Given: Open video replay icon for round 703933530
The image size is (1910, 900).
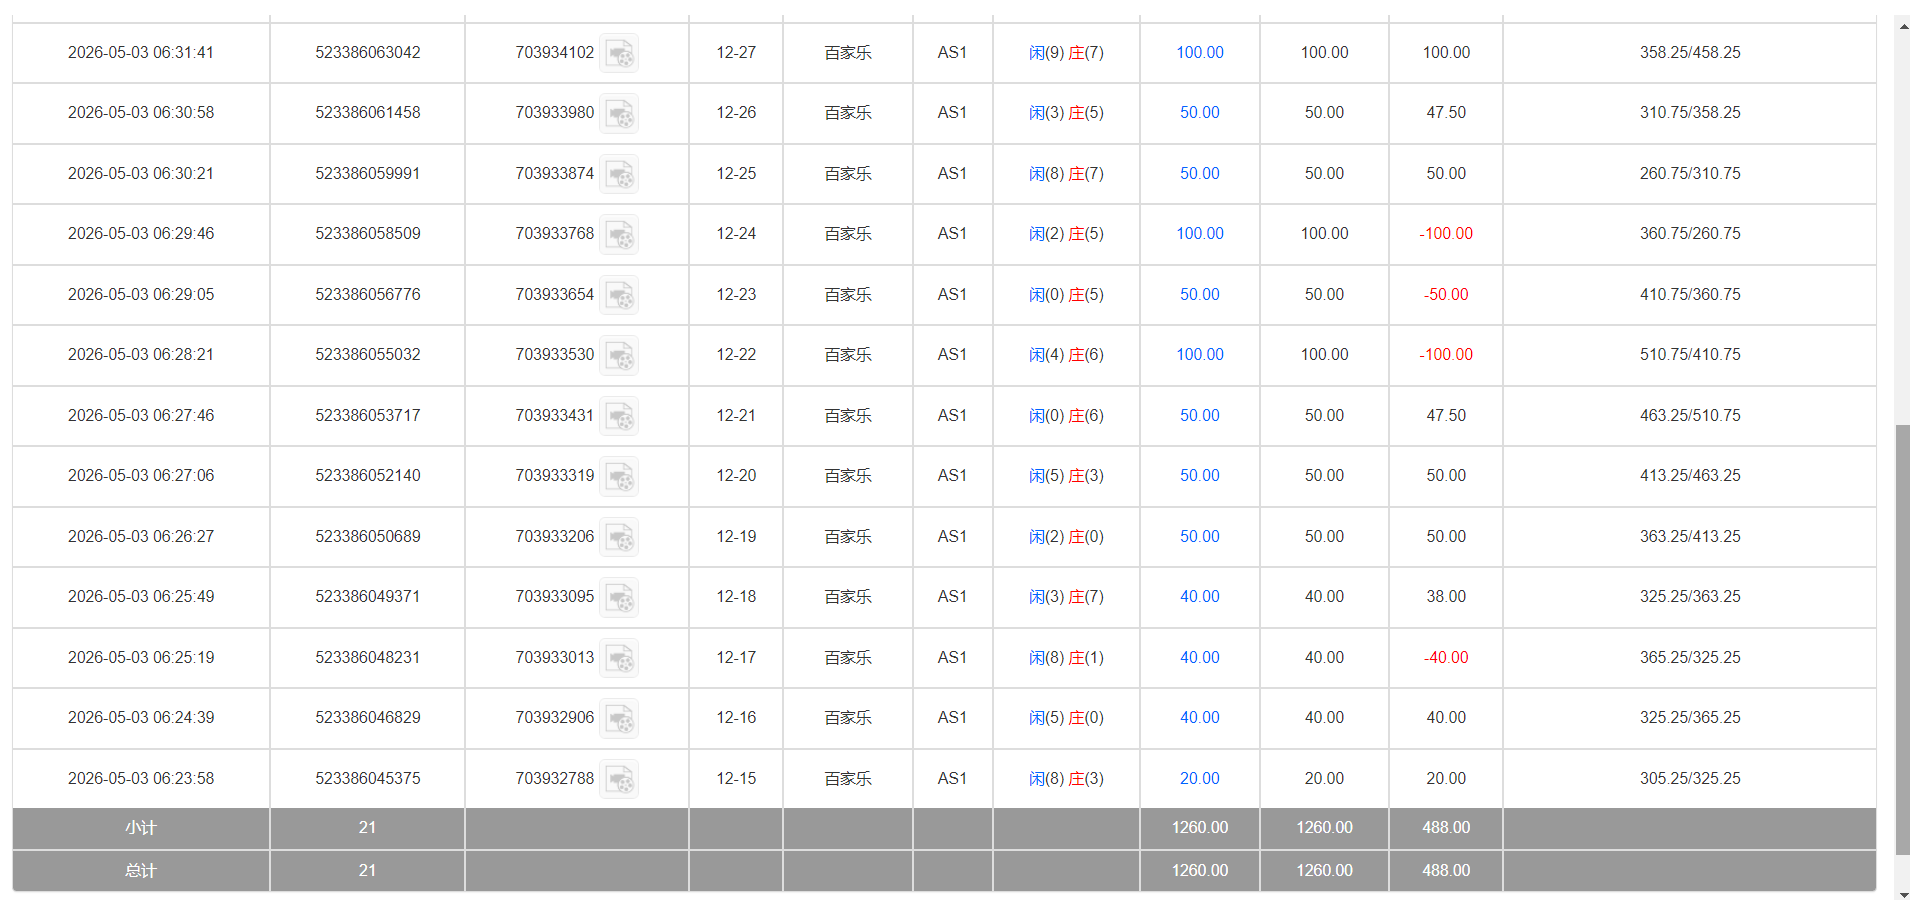Looking at the screenshot, I should tap(619, 355).
